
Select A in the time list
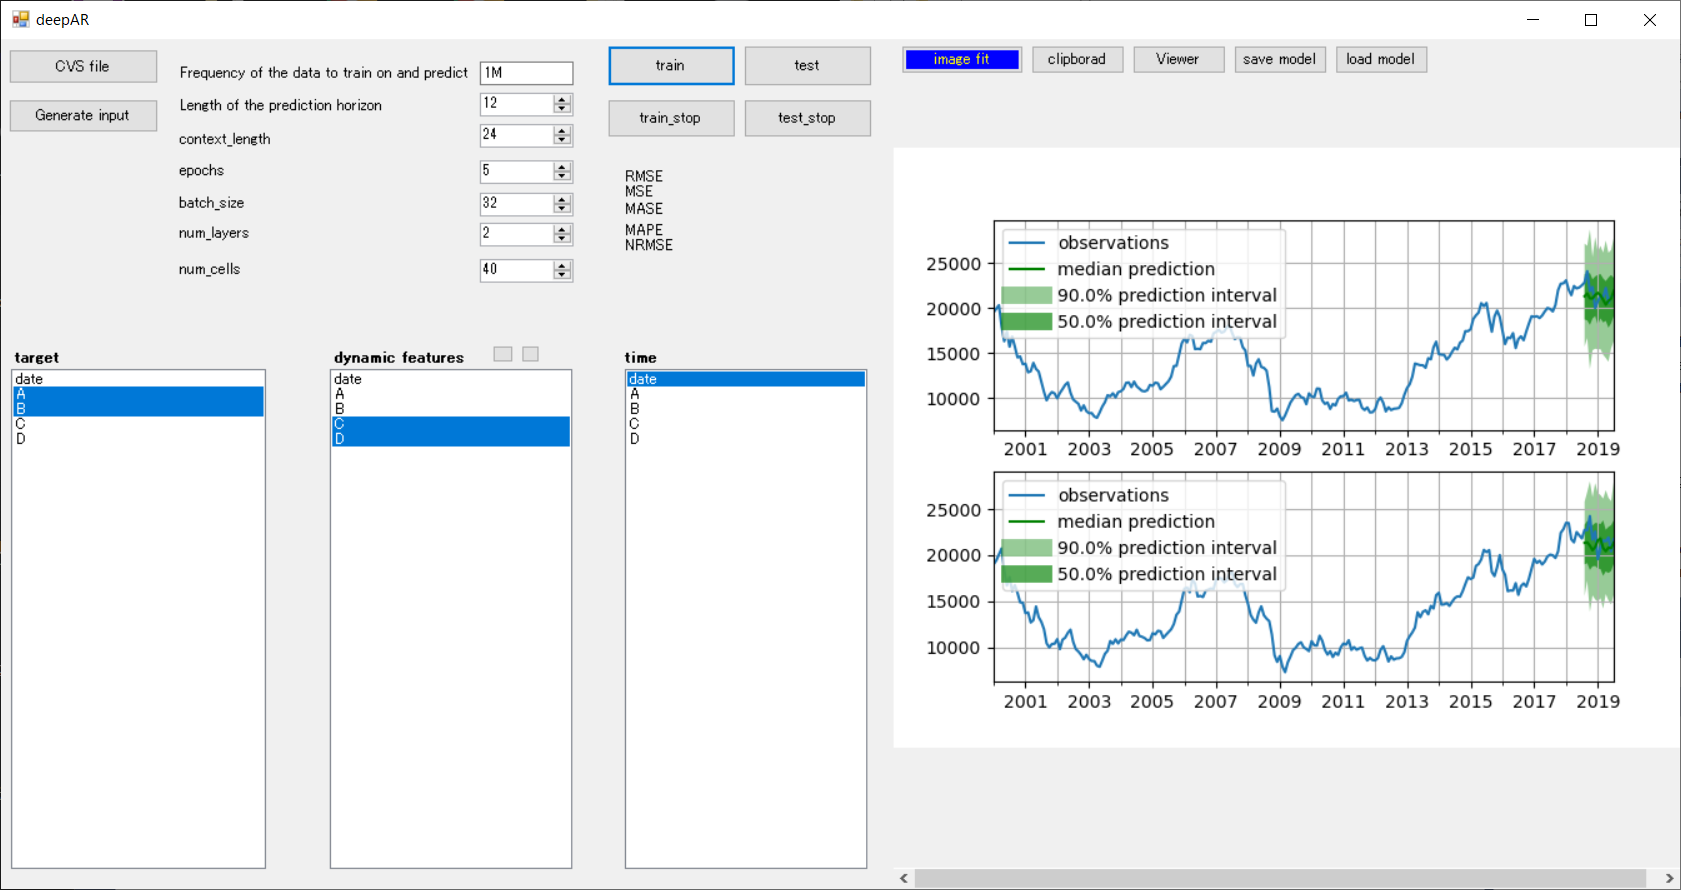coord(746,394)
